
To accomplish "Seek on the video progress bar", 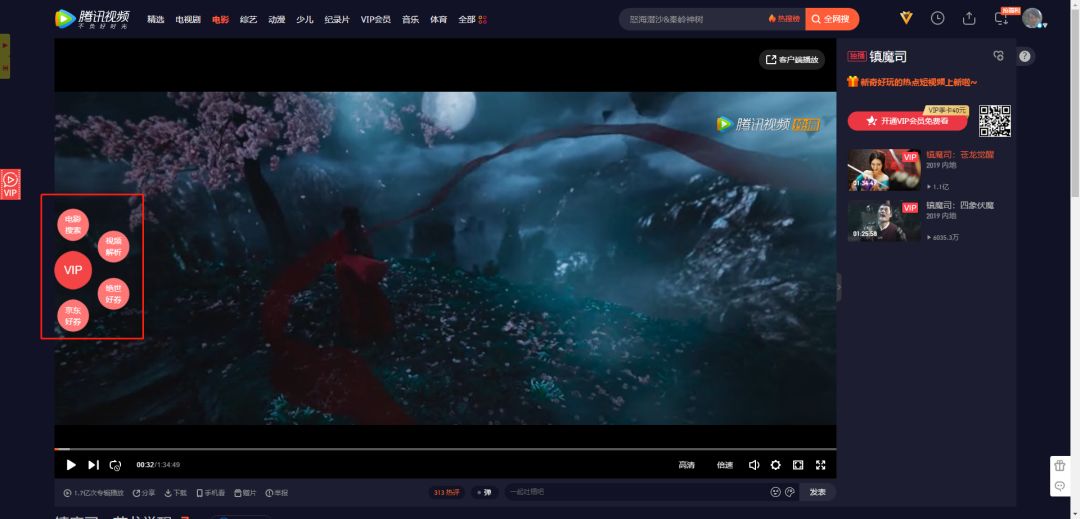I will coord(445,449).
